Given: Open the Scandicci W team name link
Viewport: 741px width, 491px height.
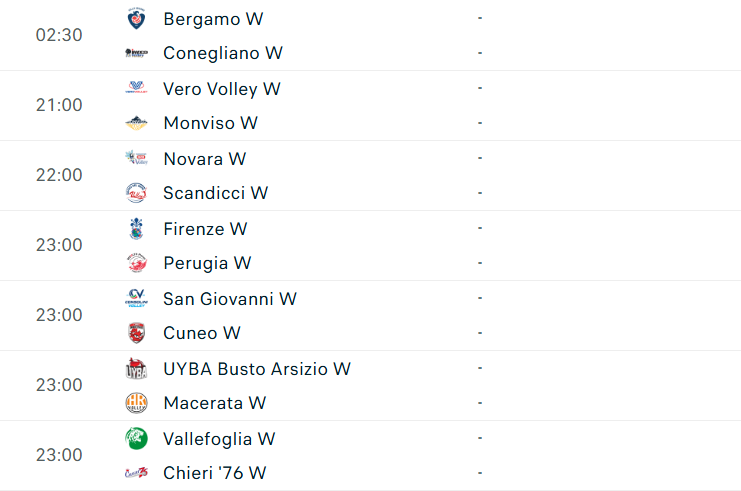Looking at the screenshot, I should pyautogui.click(x=215, y=193).
